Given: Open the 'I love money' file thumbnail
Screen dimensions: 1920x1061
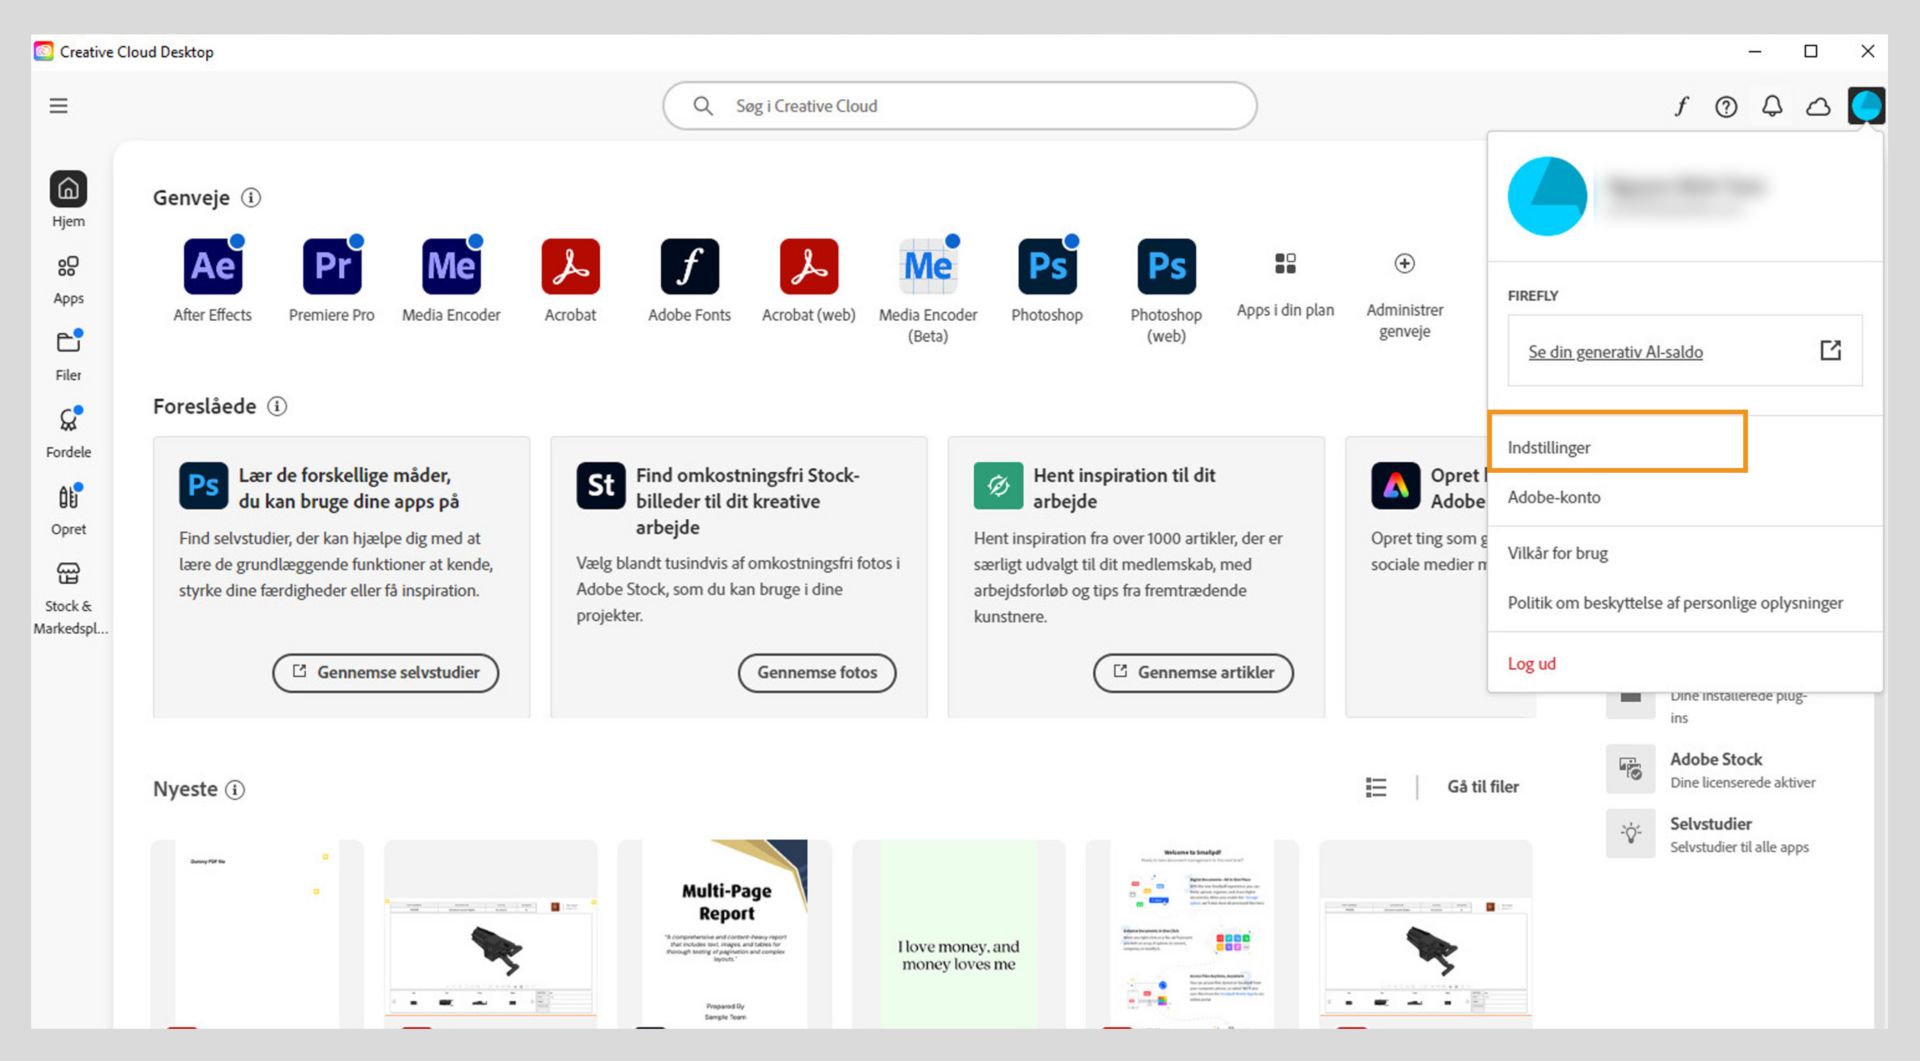Looking at the screenshot, I should tap(959, 933).
